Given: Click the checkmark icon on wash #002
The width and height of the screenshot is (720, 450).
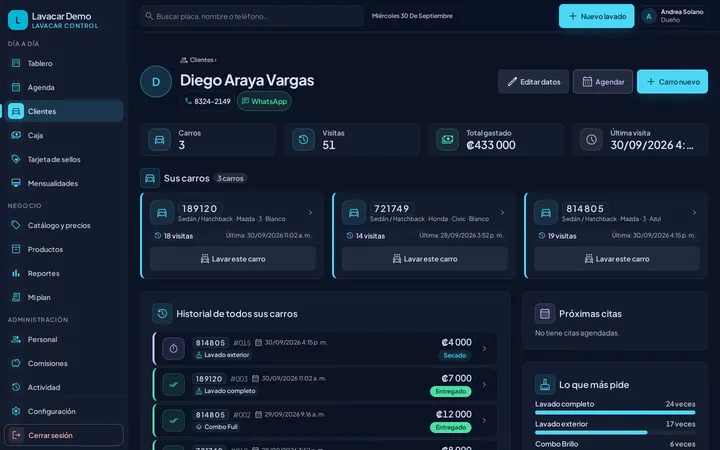Looking at the screenshot, I should [x=173, y=420].
